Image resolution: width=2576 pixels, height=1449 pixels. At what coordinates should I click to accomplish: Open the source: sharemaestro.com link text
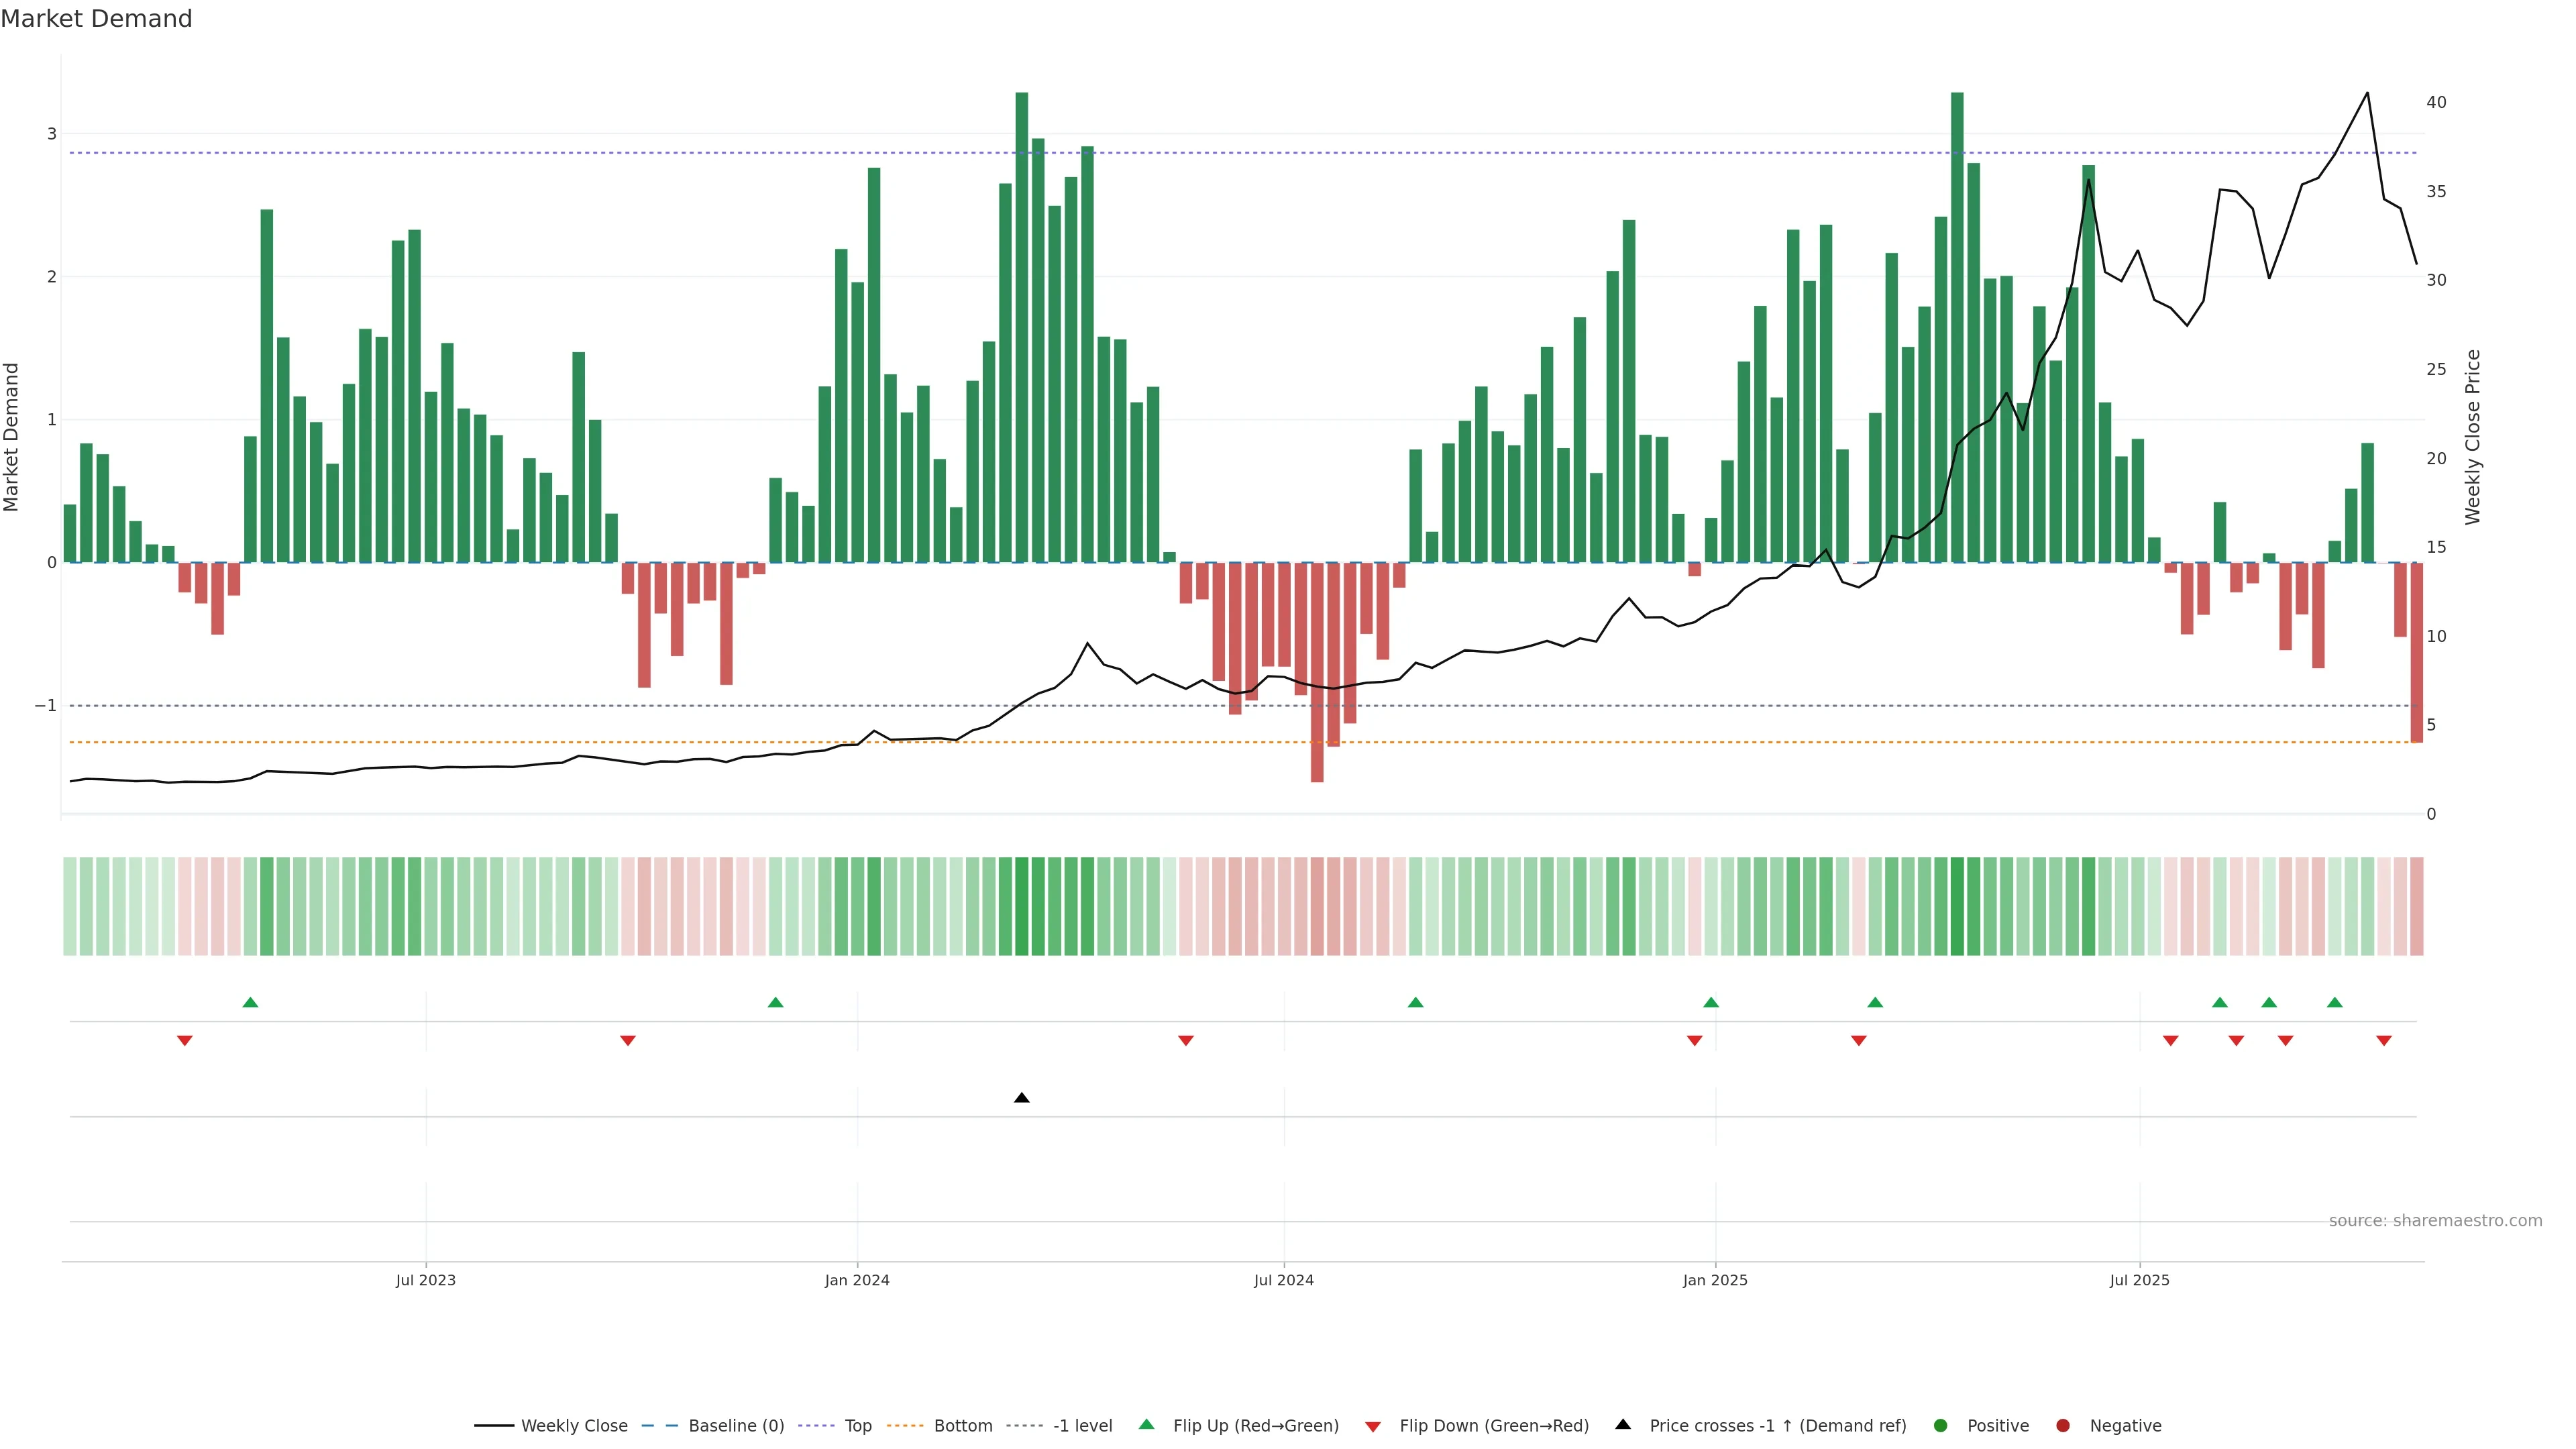(x=2435, y=1221)
